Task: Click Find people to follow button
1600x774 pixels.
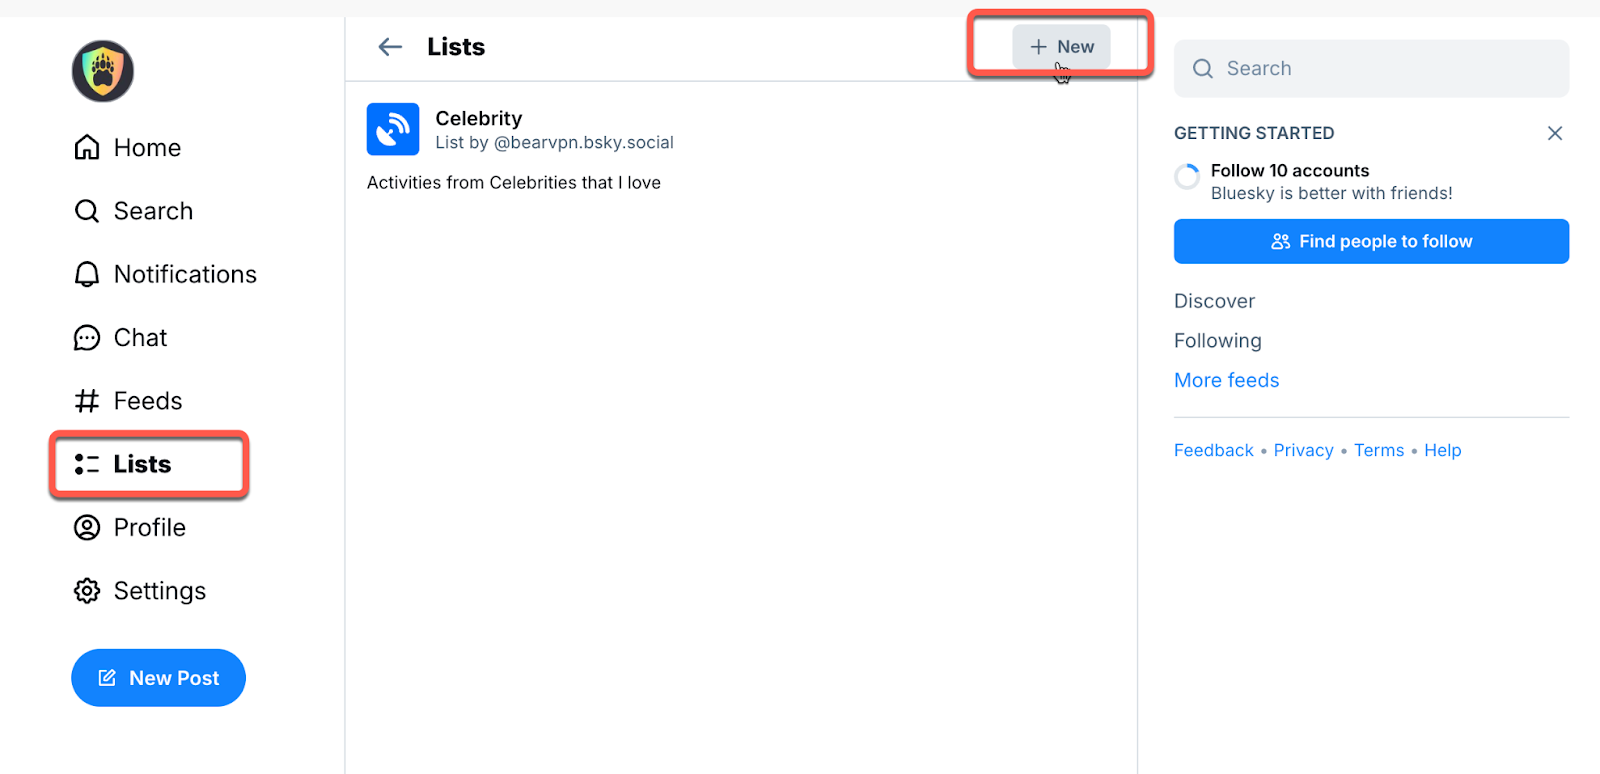Action: pyautogui.click(x=1371, y=241)
